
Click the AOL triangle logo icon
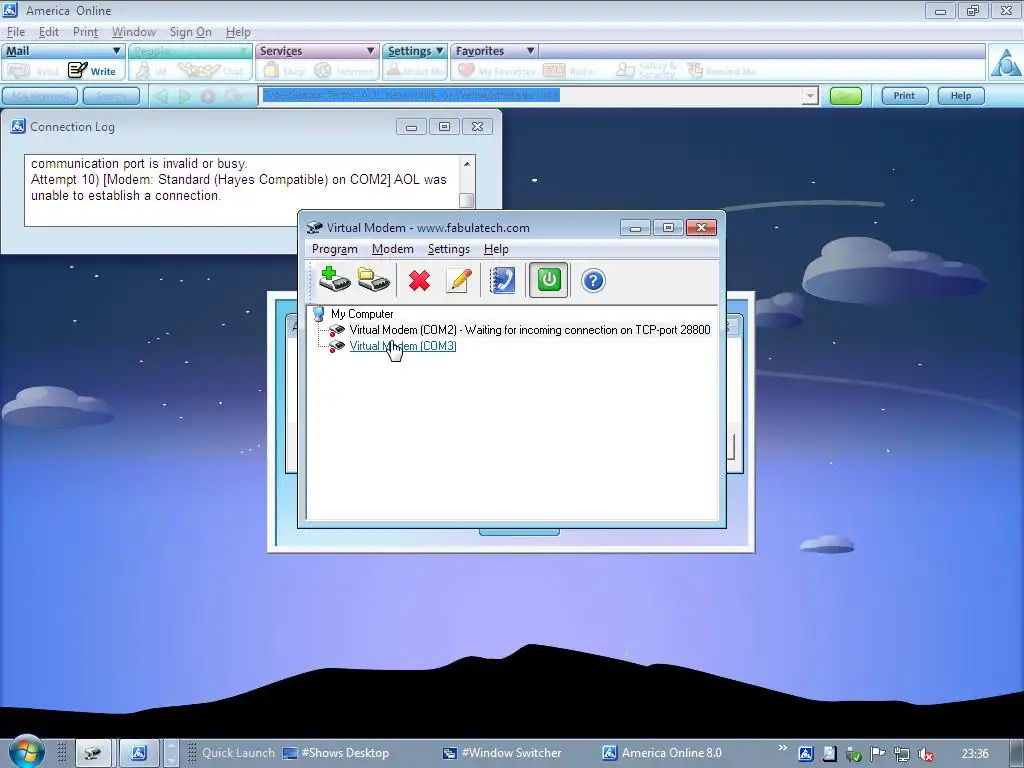[x=1006, y=63]
